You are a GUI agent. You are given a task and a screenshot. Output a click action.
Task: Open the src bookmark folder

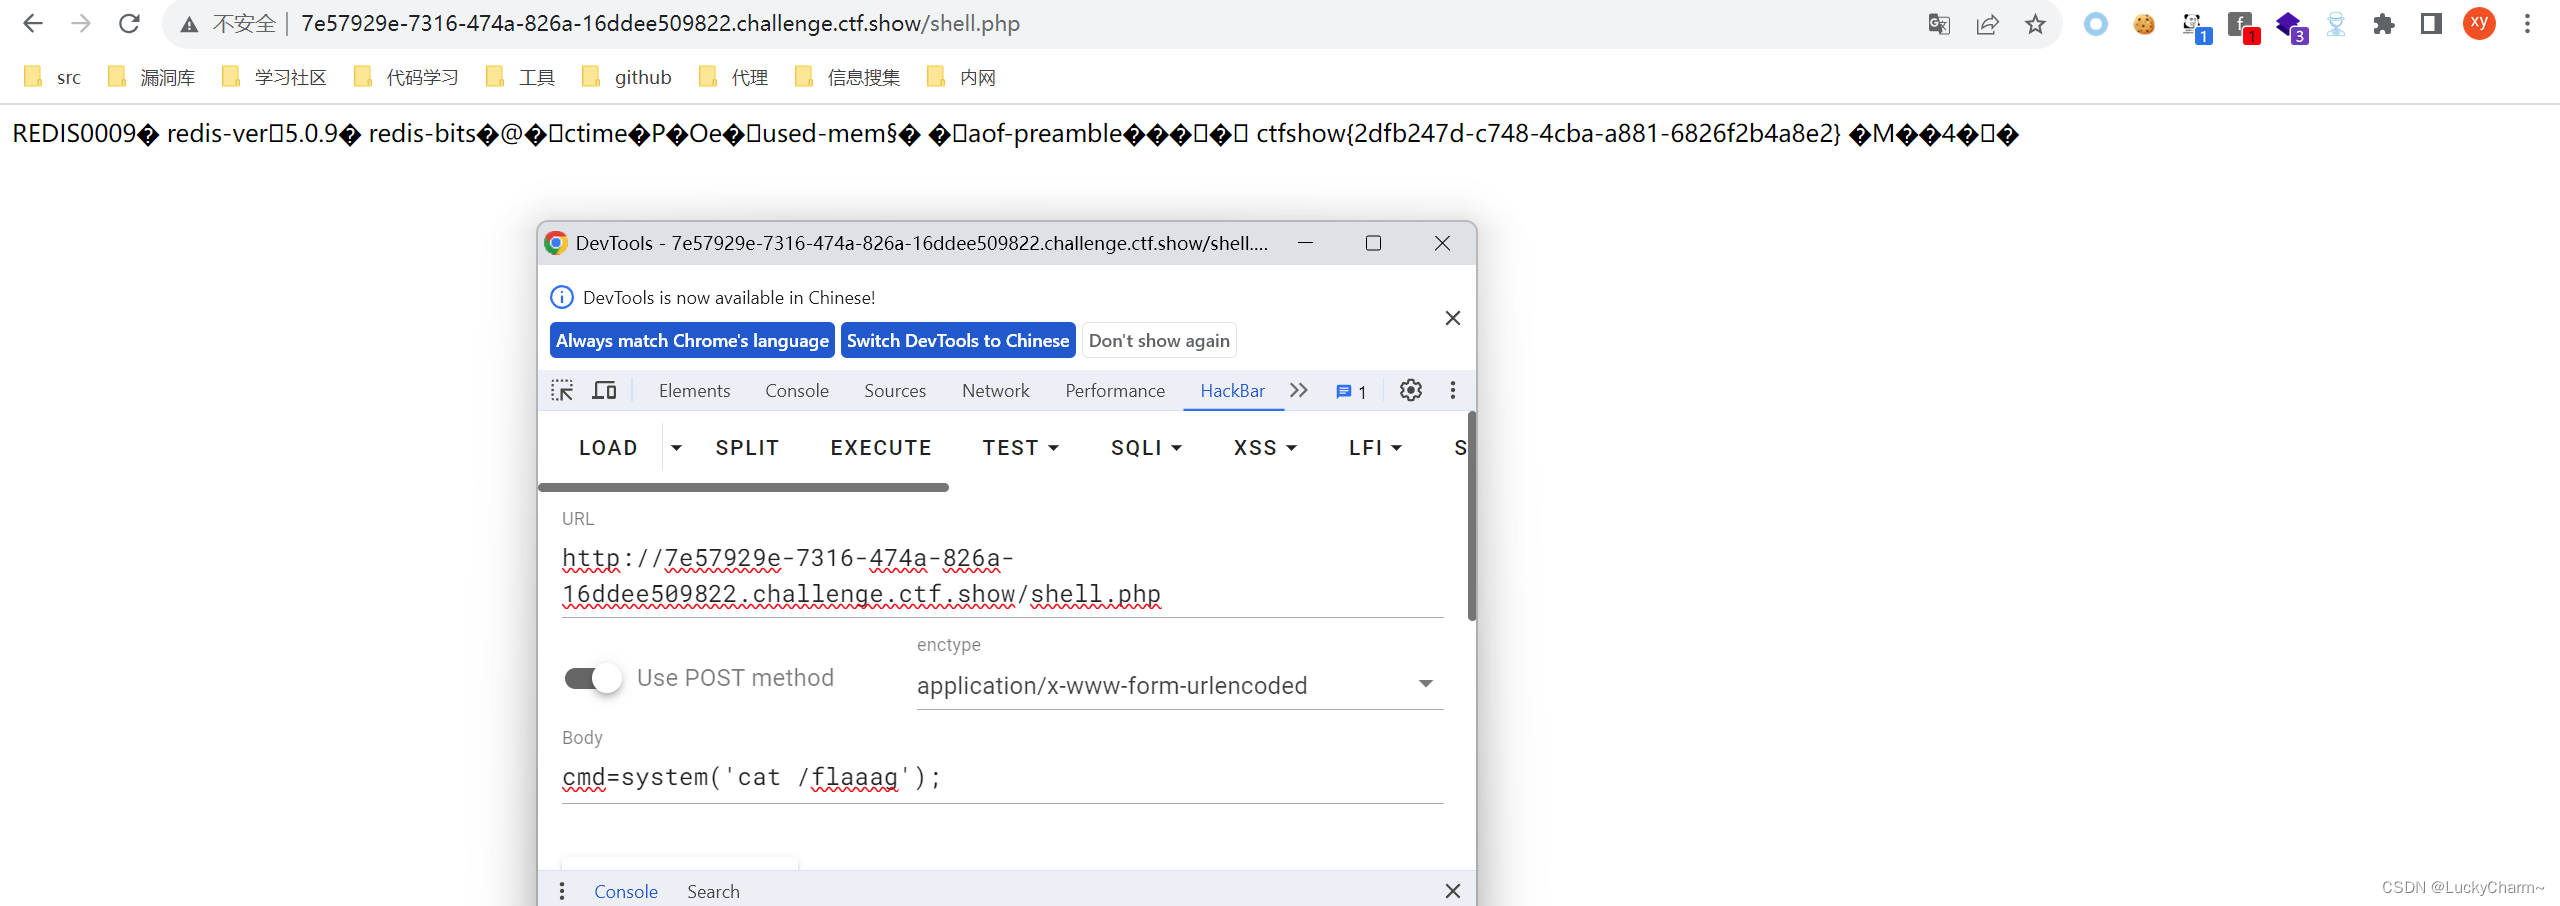[53, 77]
